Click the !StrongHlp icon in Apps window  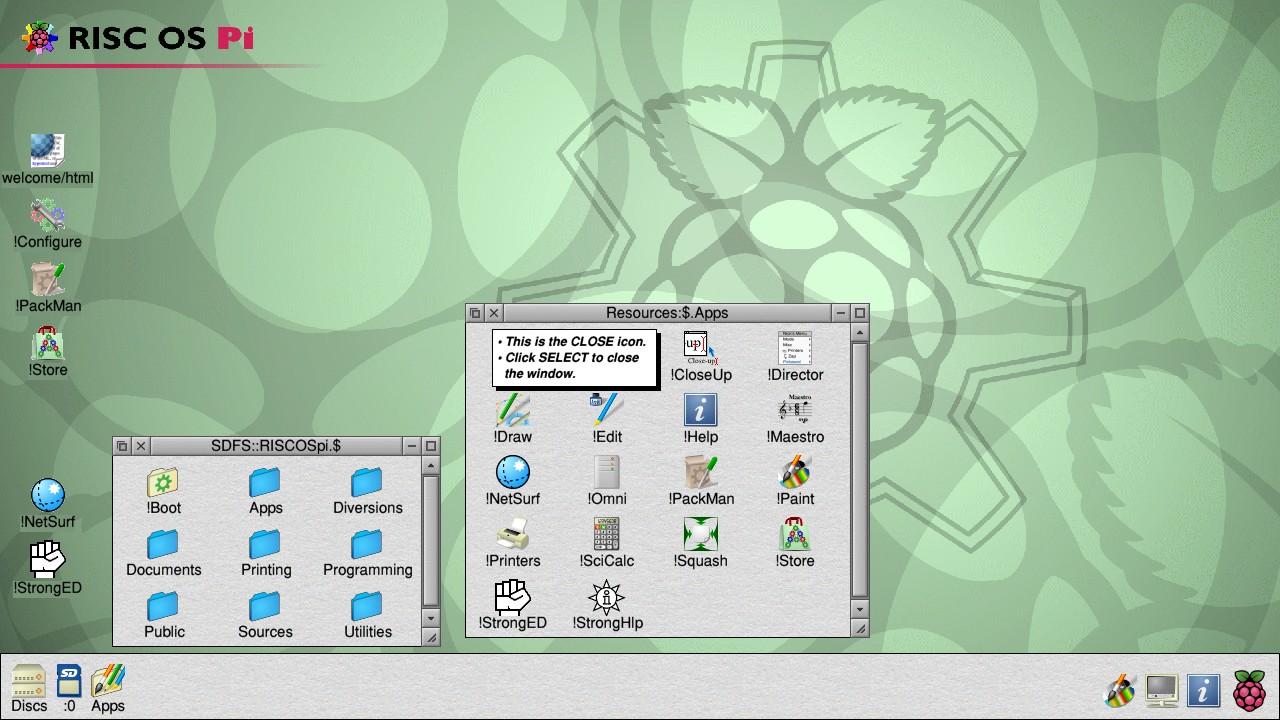606,598
